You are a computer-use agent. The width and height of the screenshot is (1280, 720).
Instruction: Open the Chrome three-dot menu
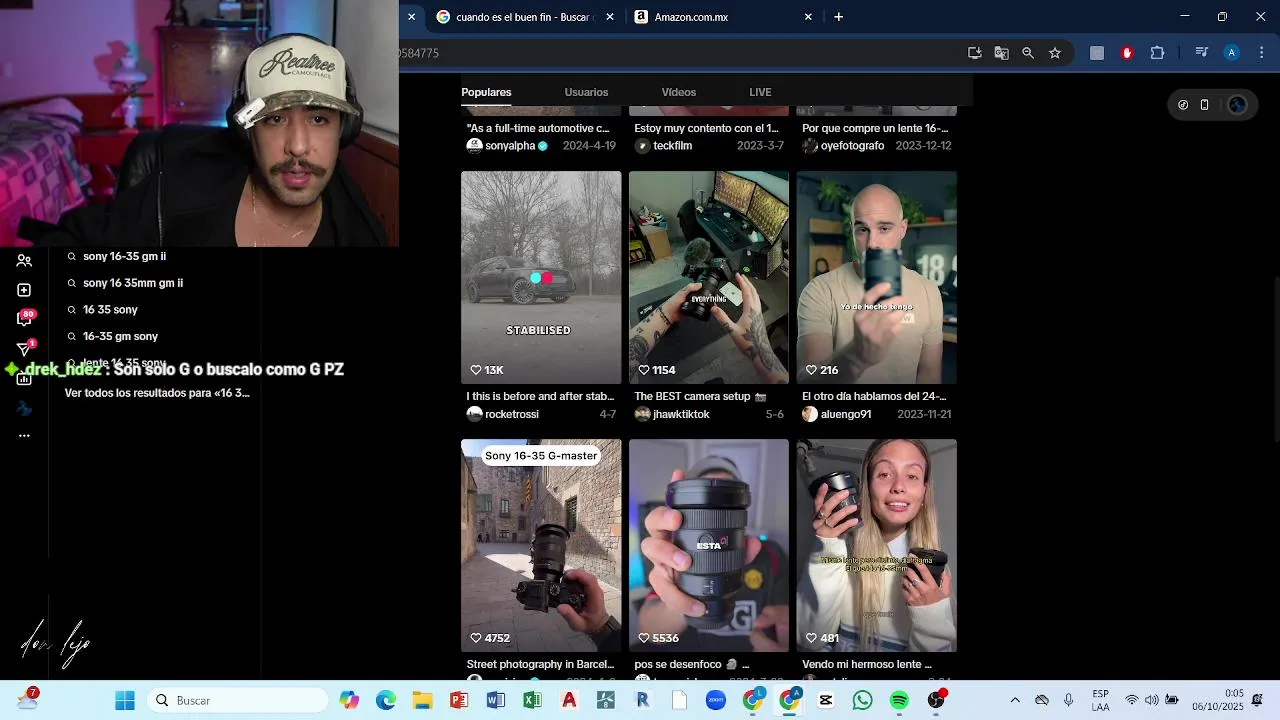pos(1262,53)
